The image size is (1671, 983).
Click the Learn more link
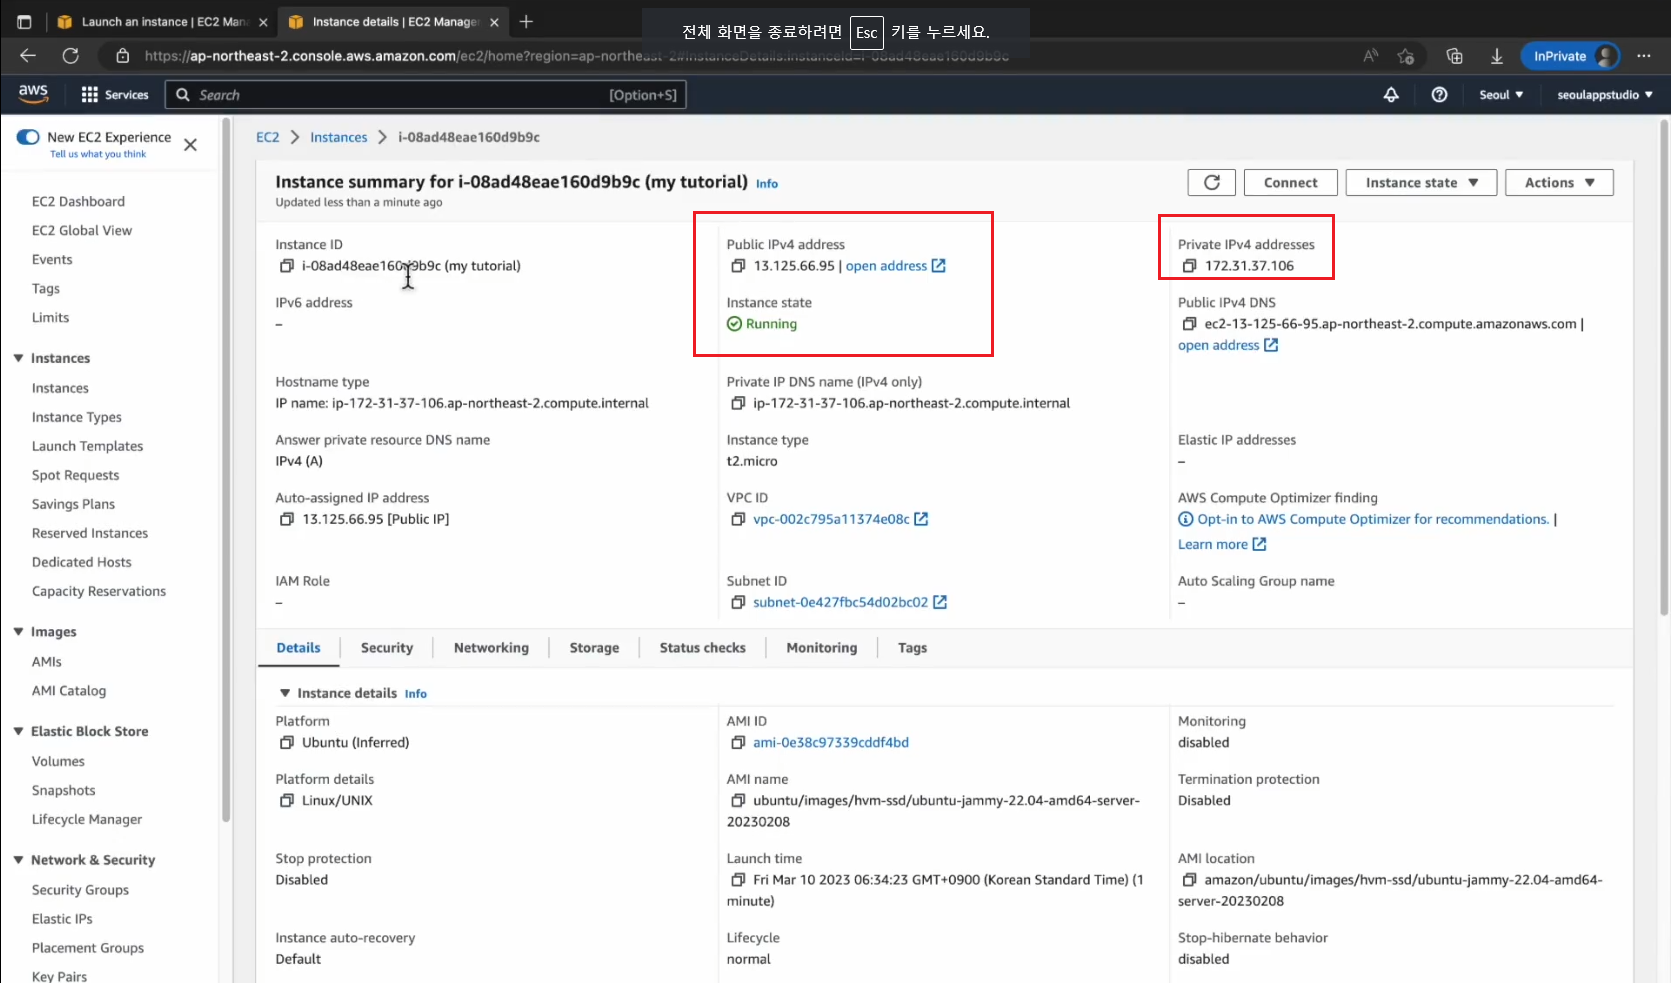pyautogui.click(x=1221, y=544)
